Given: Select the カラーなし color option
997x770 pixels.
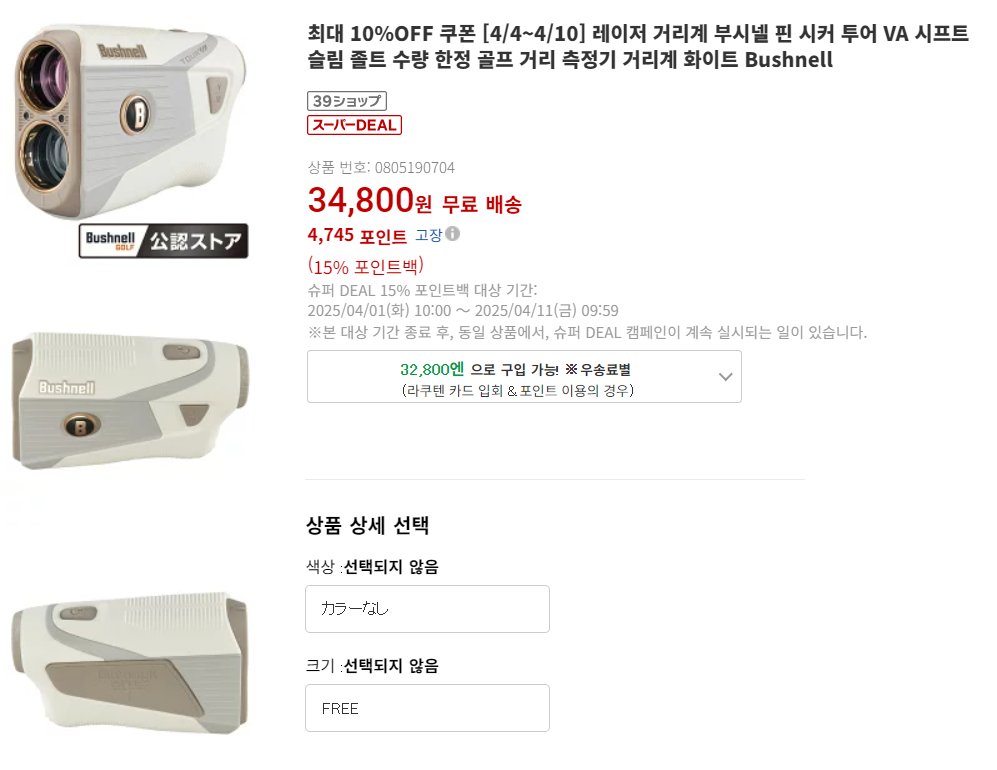Looking at the screenshot, I should (427, 609).
